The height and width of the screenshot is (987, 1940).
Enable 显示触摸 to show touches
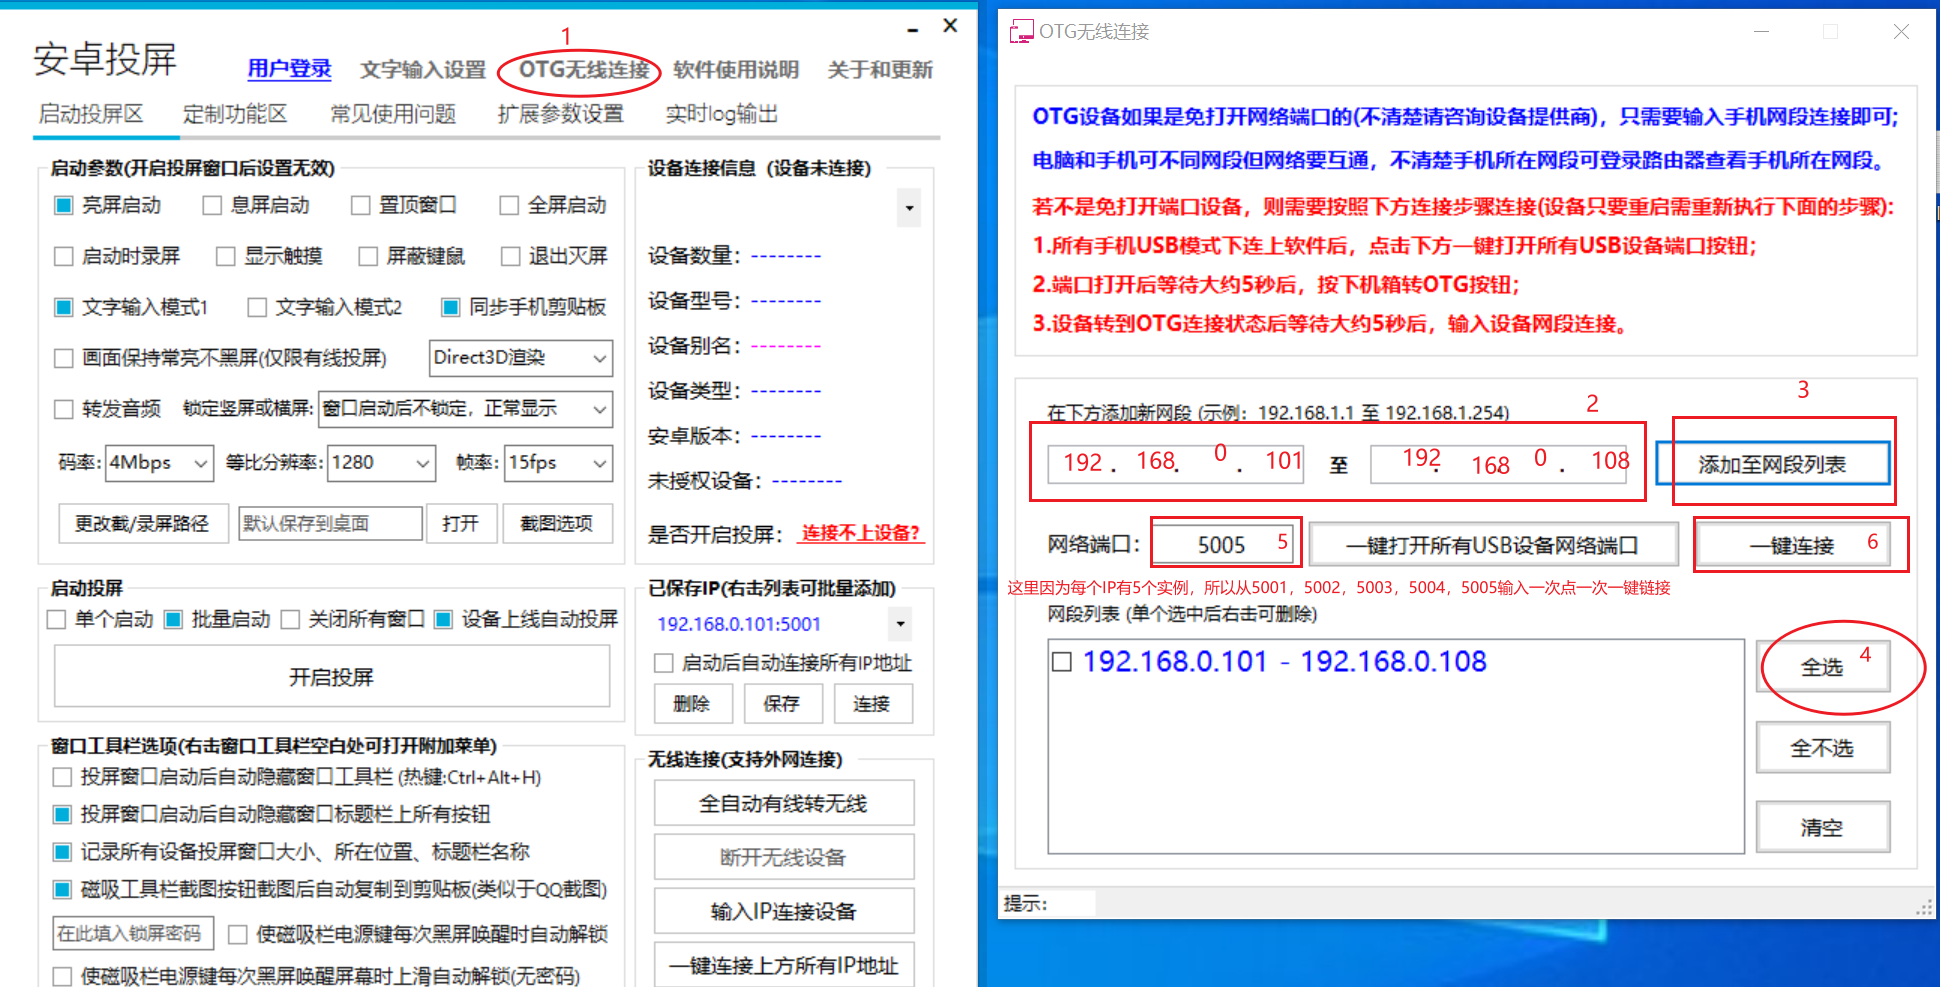point(224,256)
